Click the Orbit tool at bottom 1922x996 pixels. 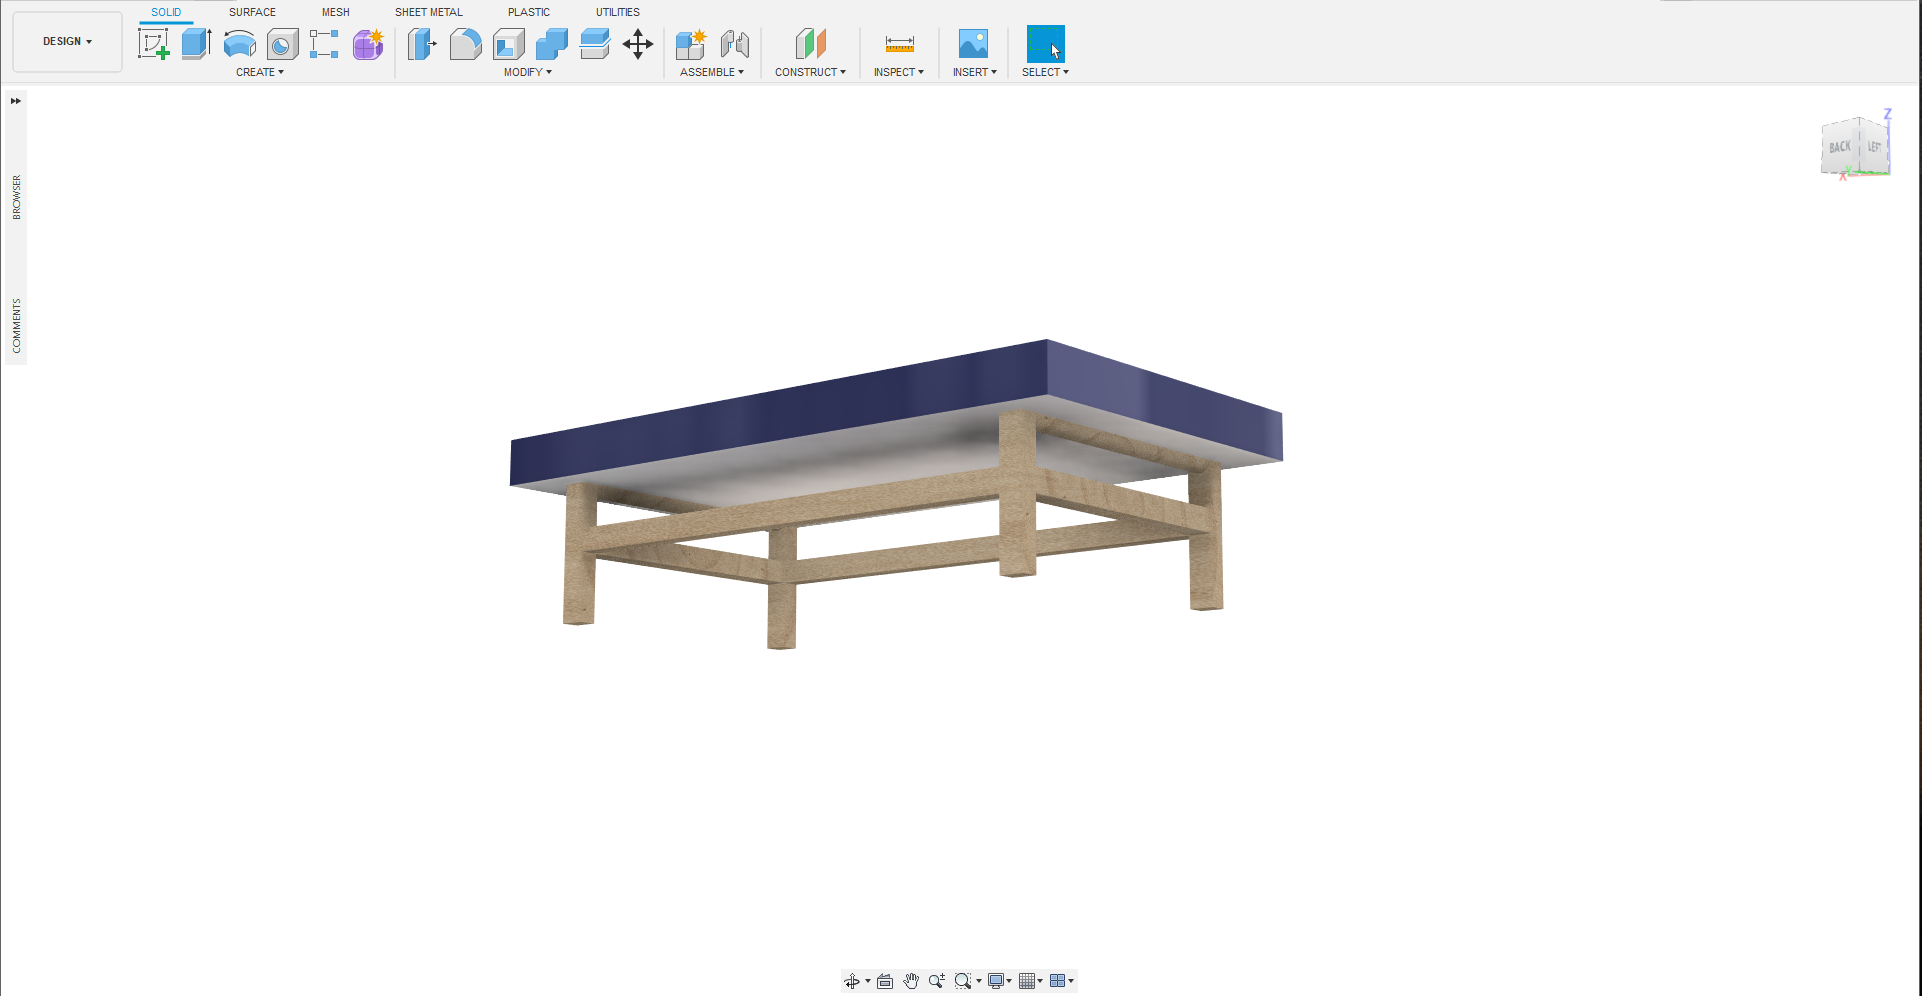[x=853, y=981]
